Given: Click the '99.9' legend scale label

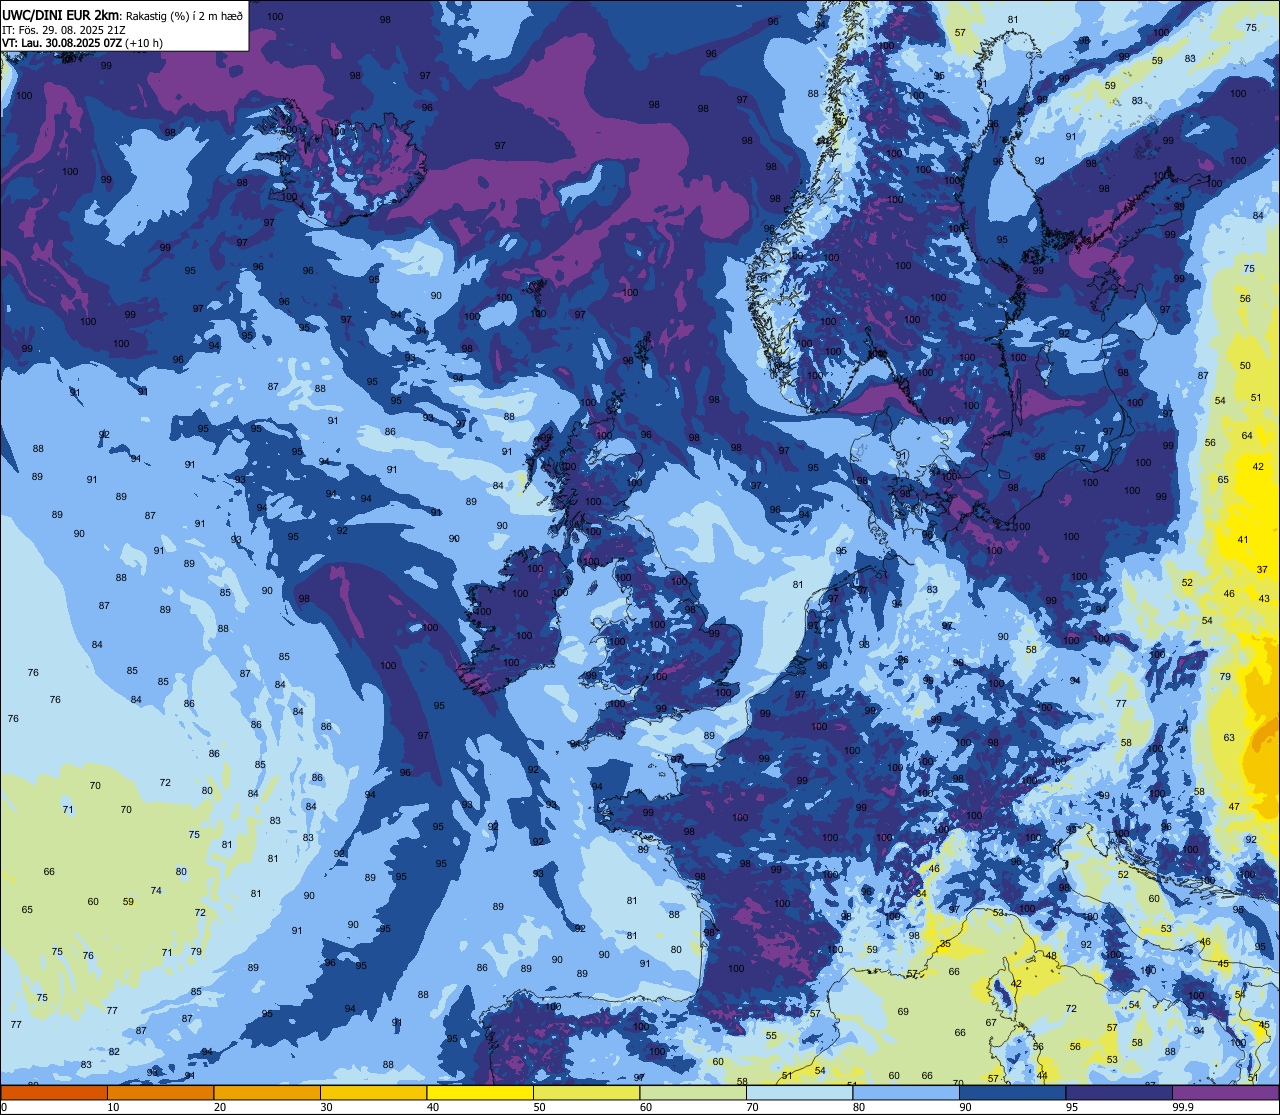Looking at the screenshot, I should [1183, 1107].
